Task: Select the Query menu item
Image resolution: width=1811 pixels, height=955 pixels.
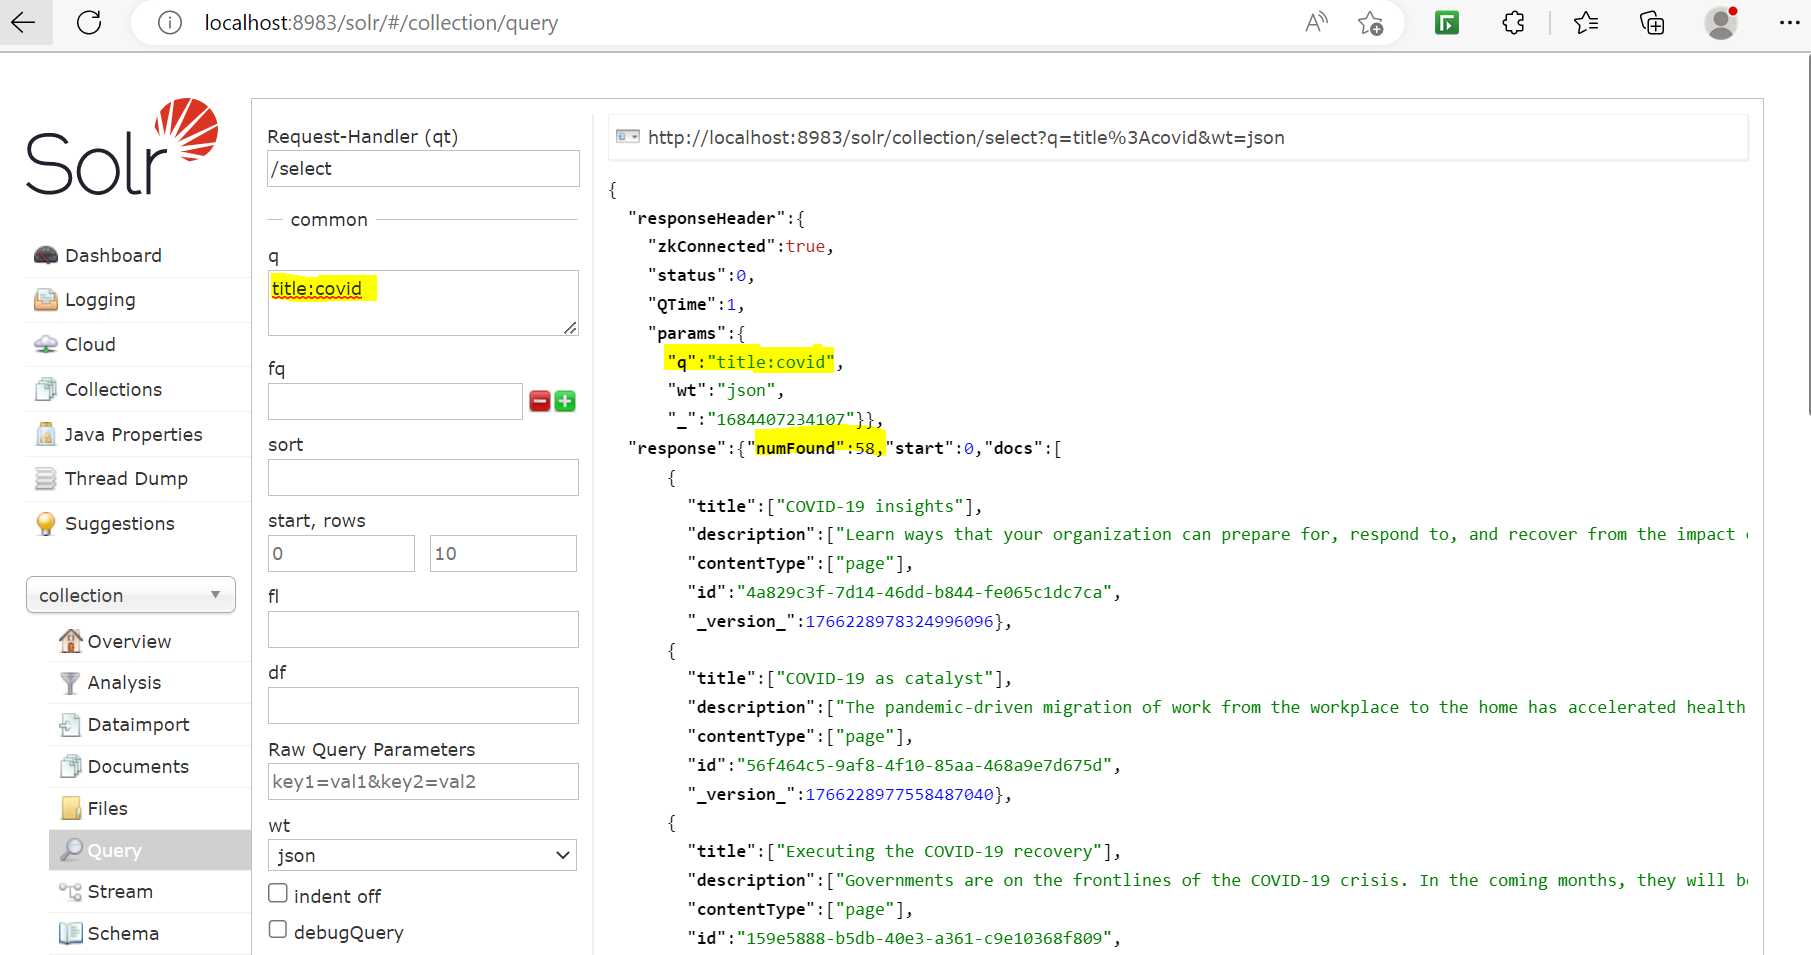Action: pyautogui.click(x=150, y=850)
